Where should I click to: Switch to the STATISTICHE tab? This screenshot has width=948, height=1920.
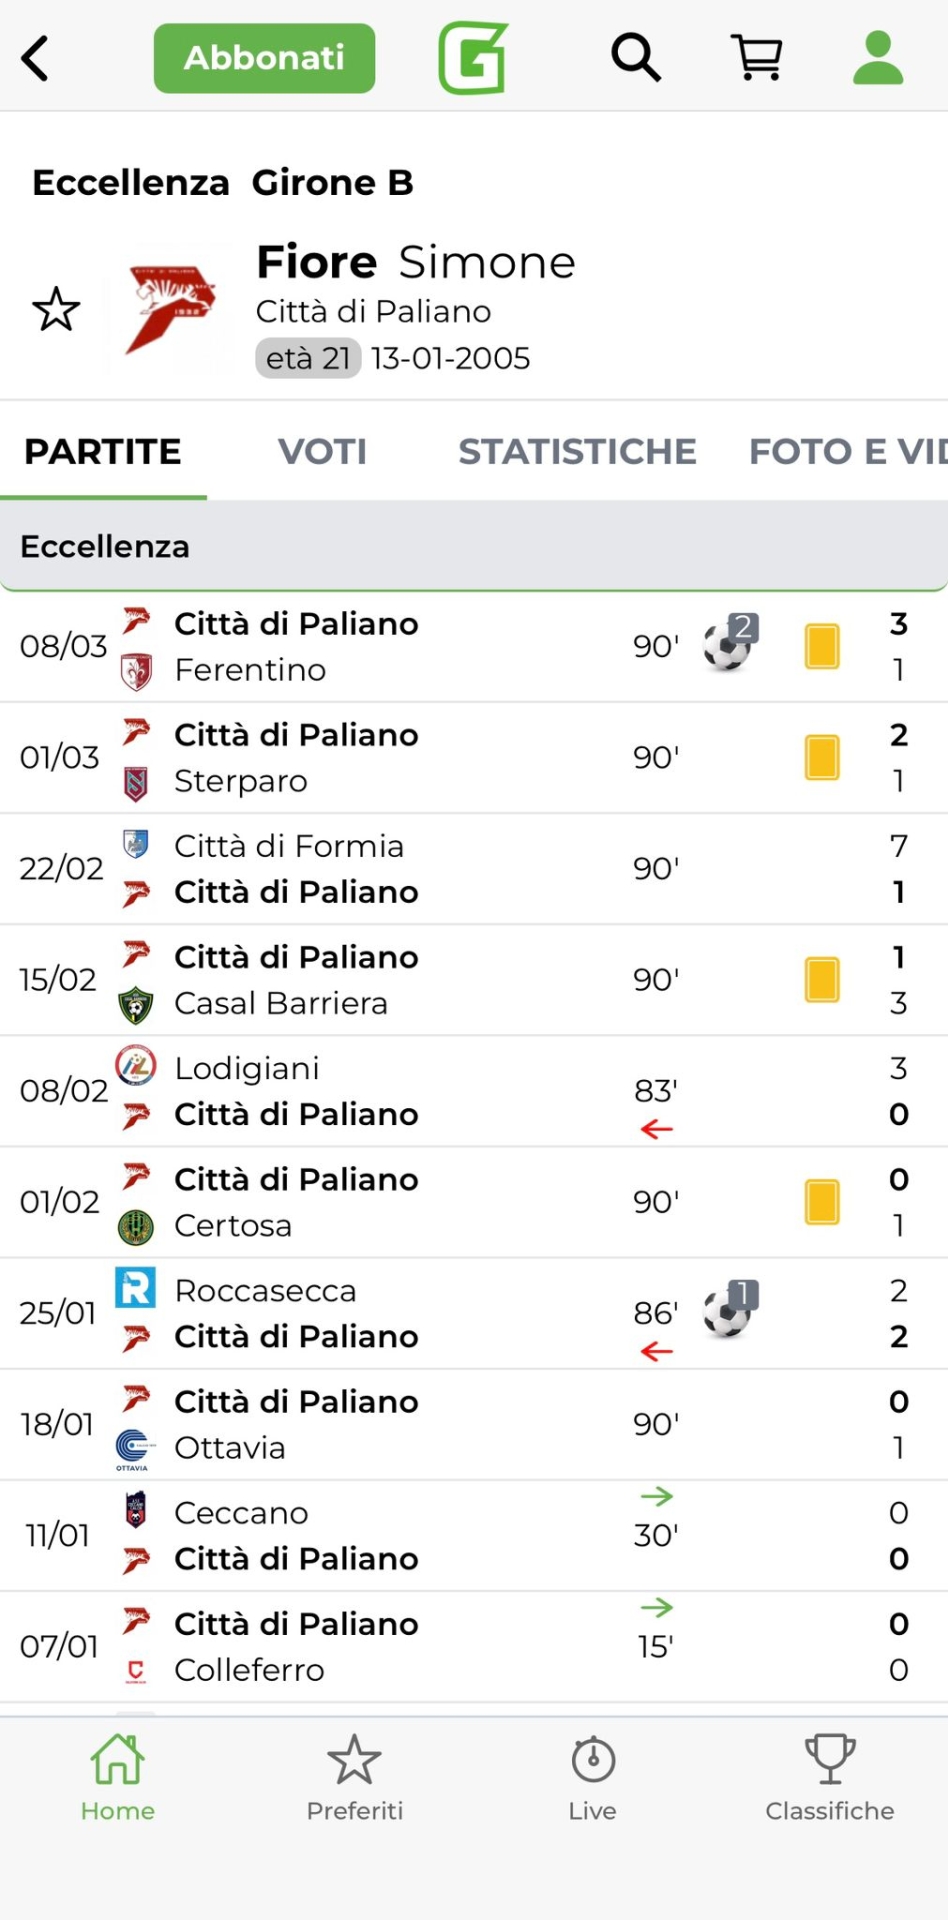(577, 452)
